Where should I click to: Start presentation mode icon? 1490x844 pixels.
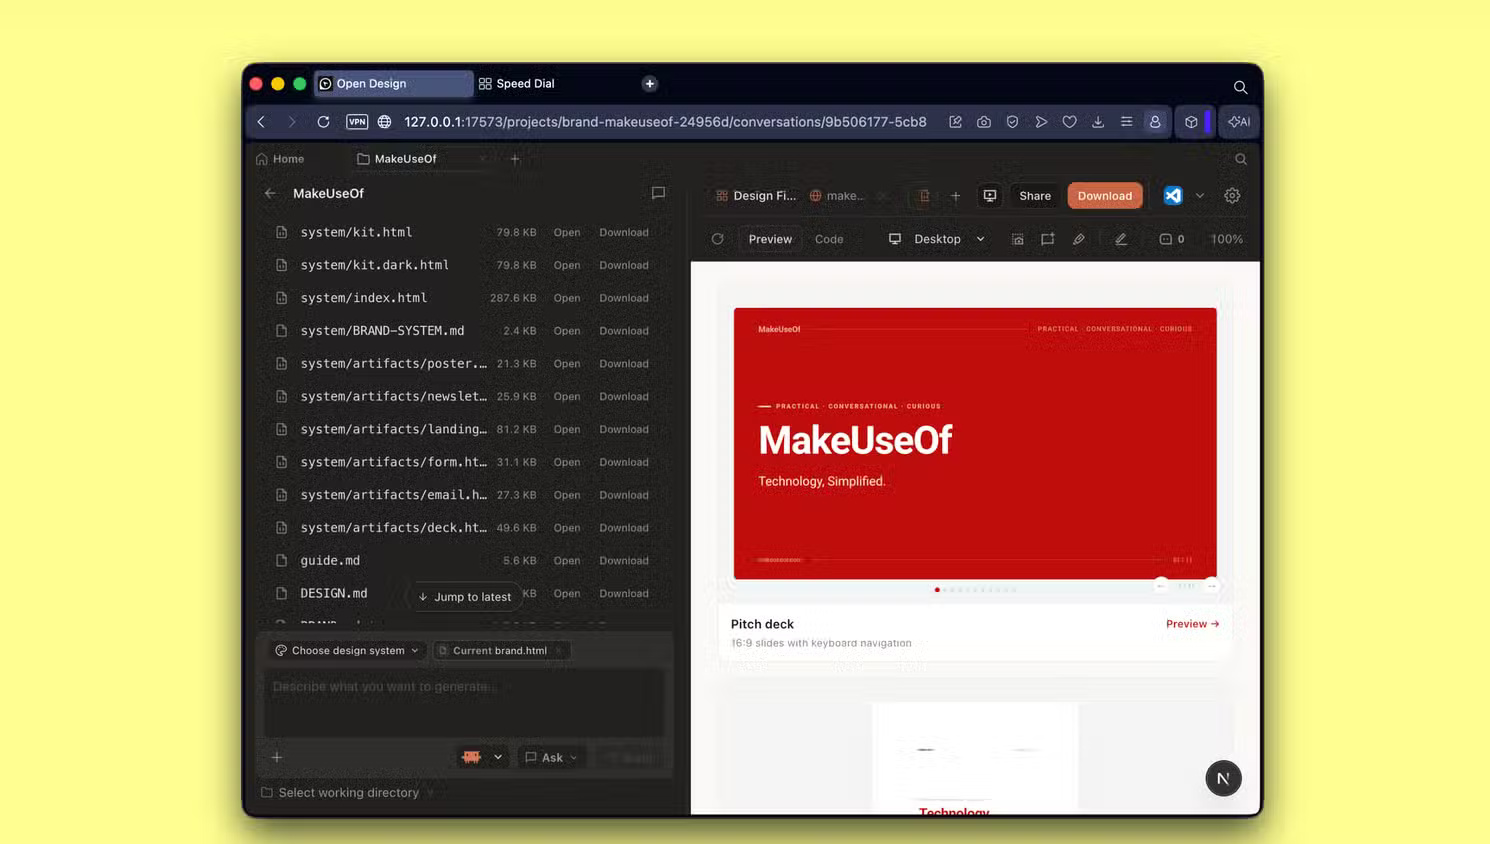990,196
